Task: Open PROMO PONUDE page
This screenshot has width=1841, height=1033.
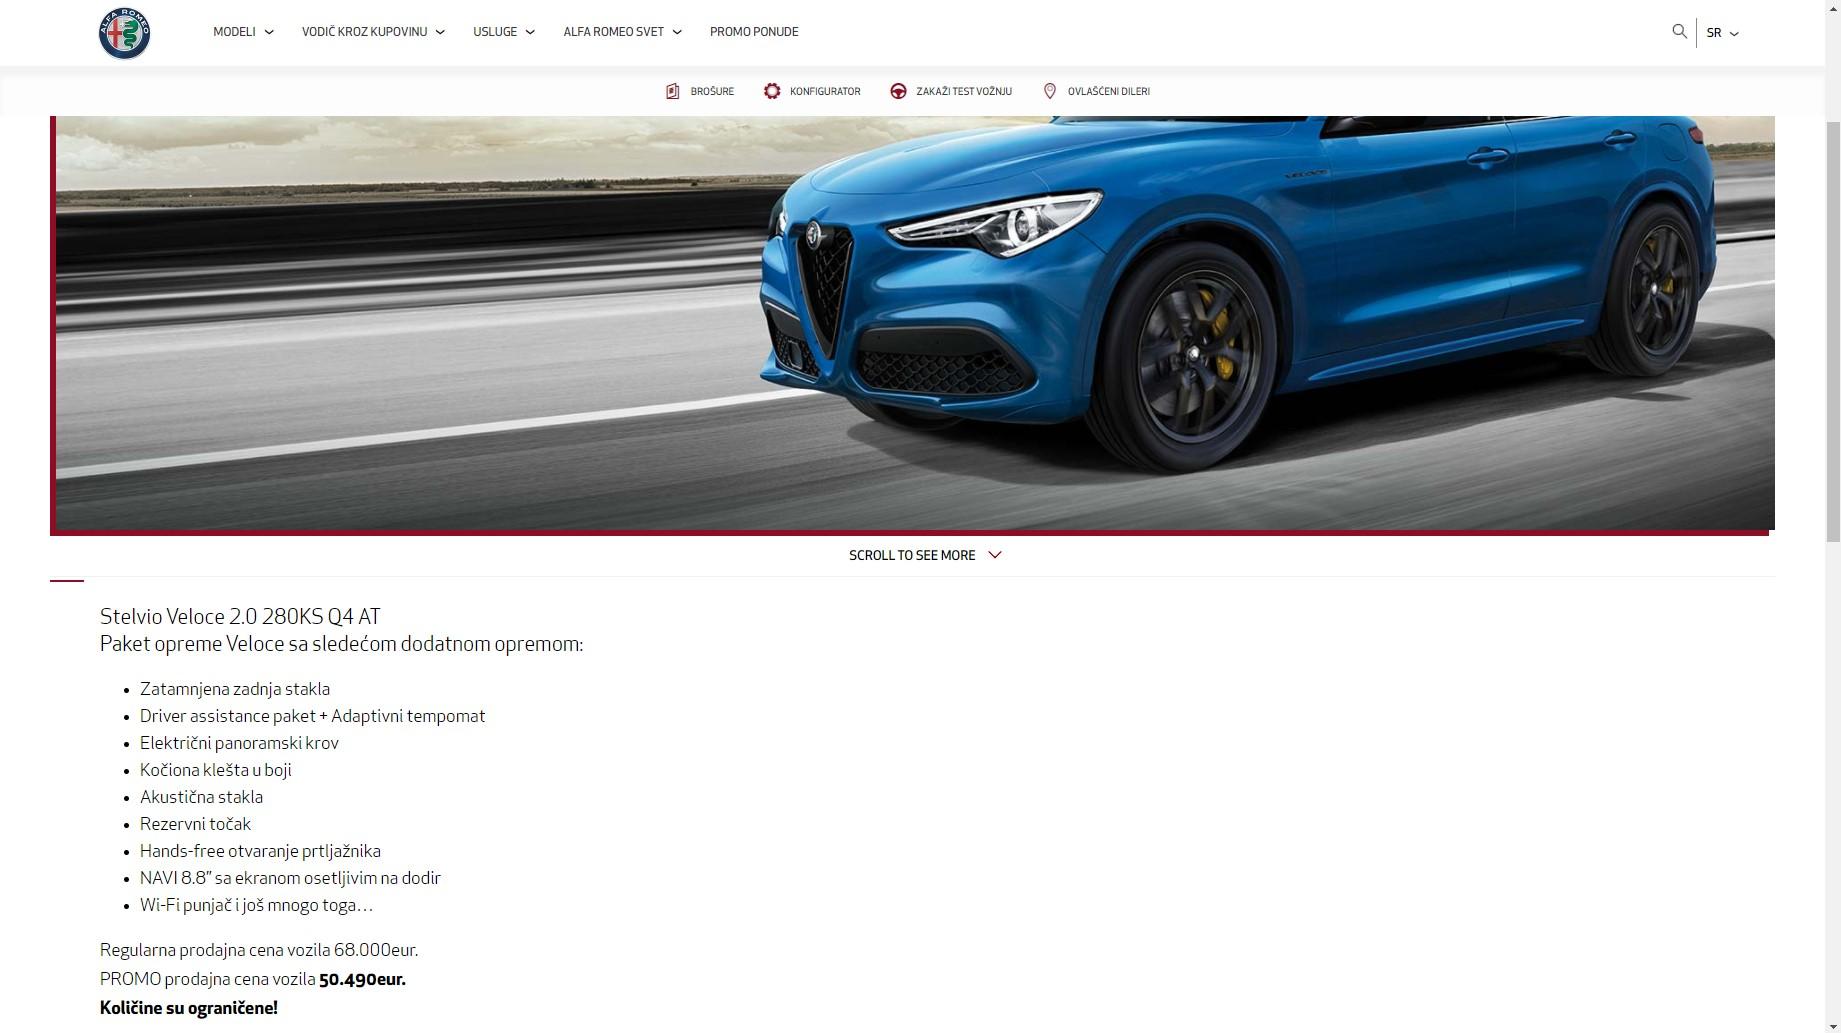Action: click(754, 32)
